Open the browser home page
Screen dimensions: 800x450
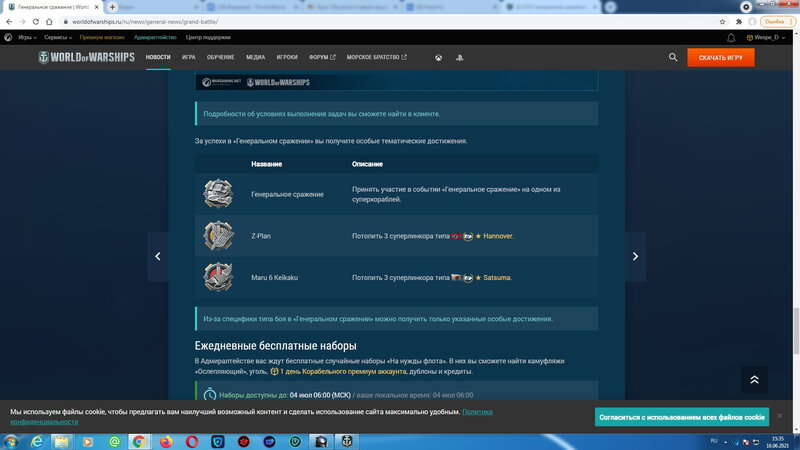pyautogui.click(x=49, y=21)
